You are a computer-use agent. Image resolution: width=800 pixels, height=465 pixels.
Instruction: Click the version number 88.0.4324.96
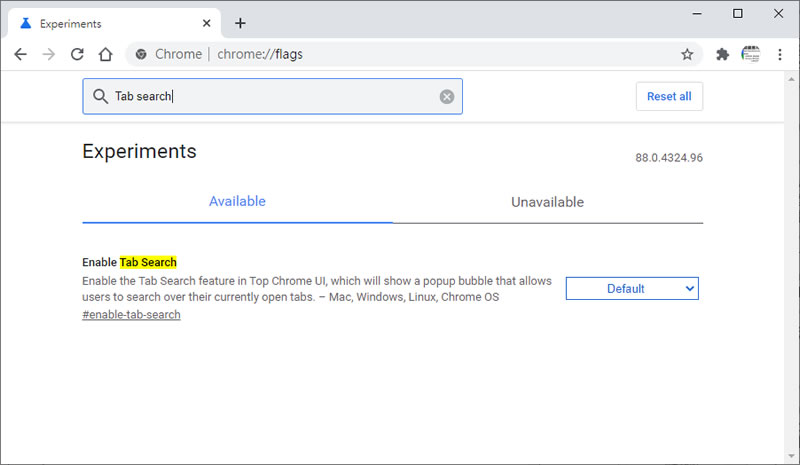point(669,158)
